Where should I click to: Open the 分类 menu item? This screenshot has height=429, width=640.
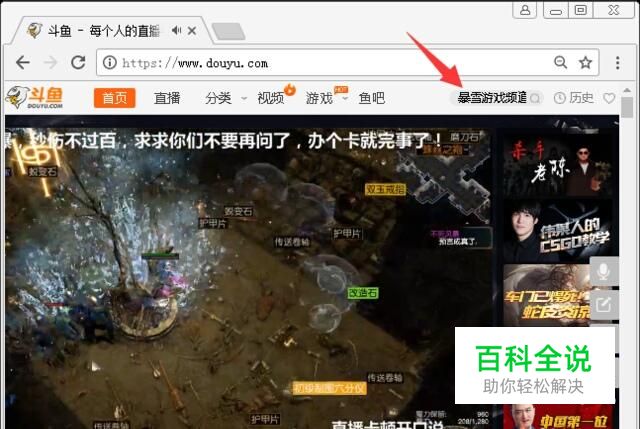(218, 98)
